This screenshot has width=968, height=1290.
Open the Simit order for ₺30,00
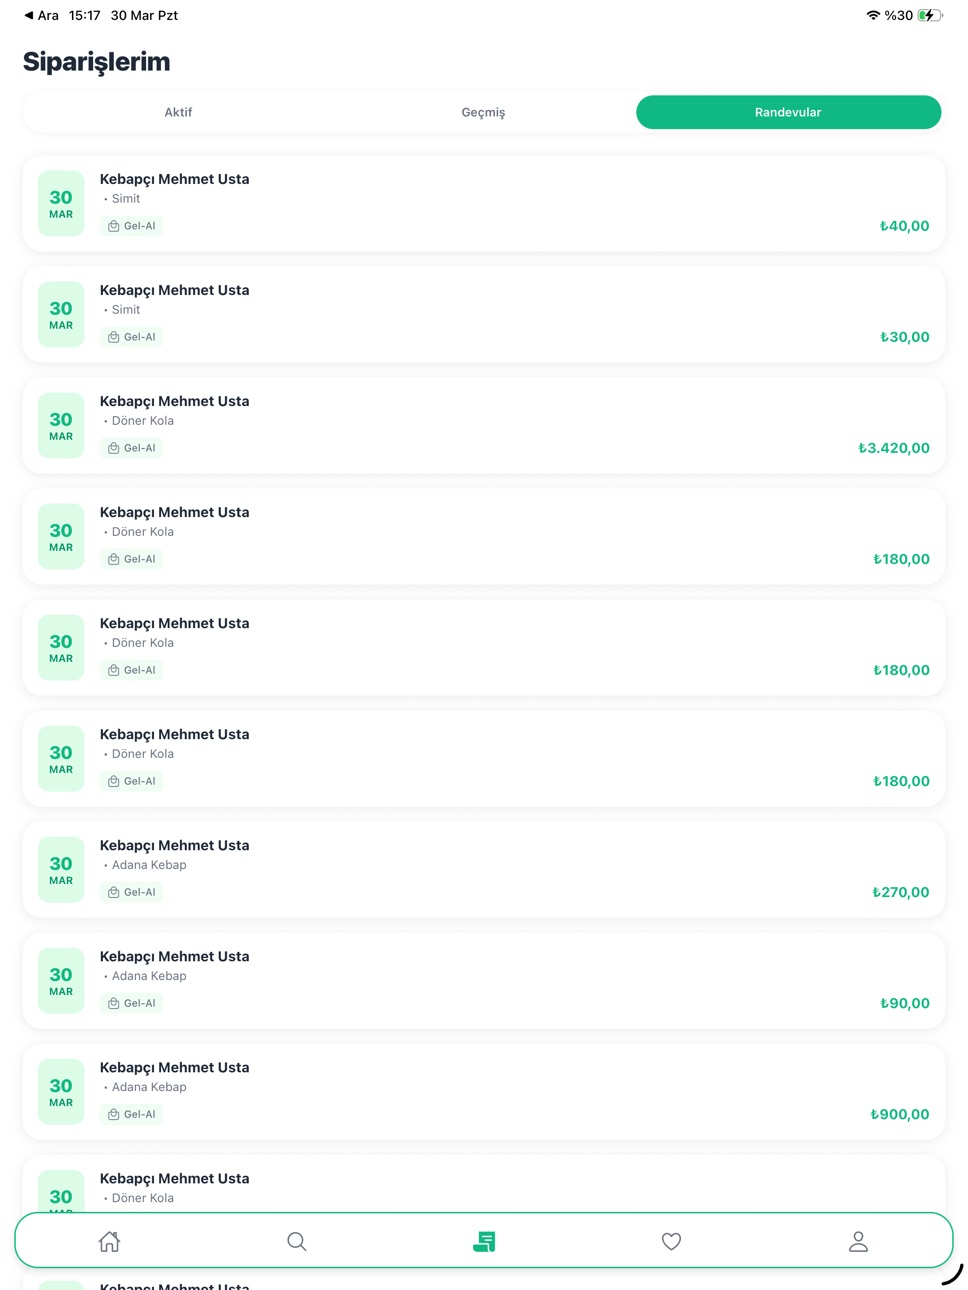(x=484, y=314)
